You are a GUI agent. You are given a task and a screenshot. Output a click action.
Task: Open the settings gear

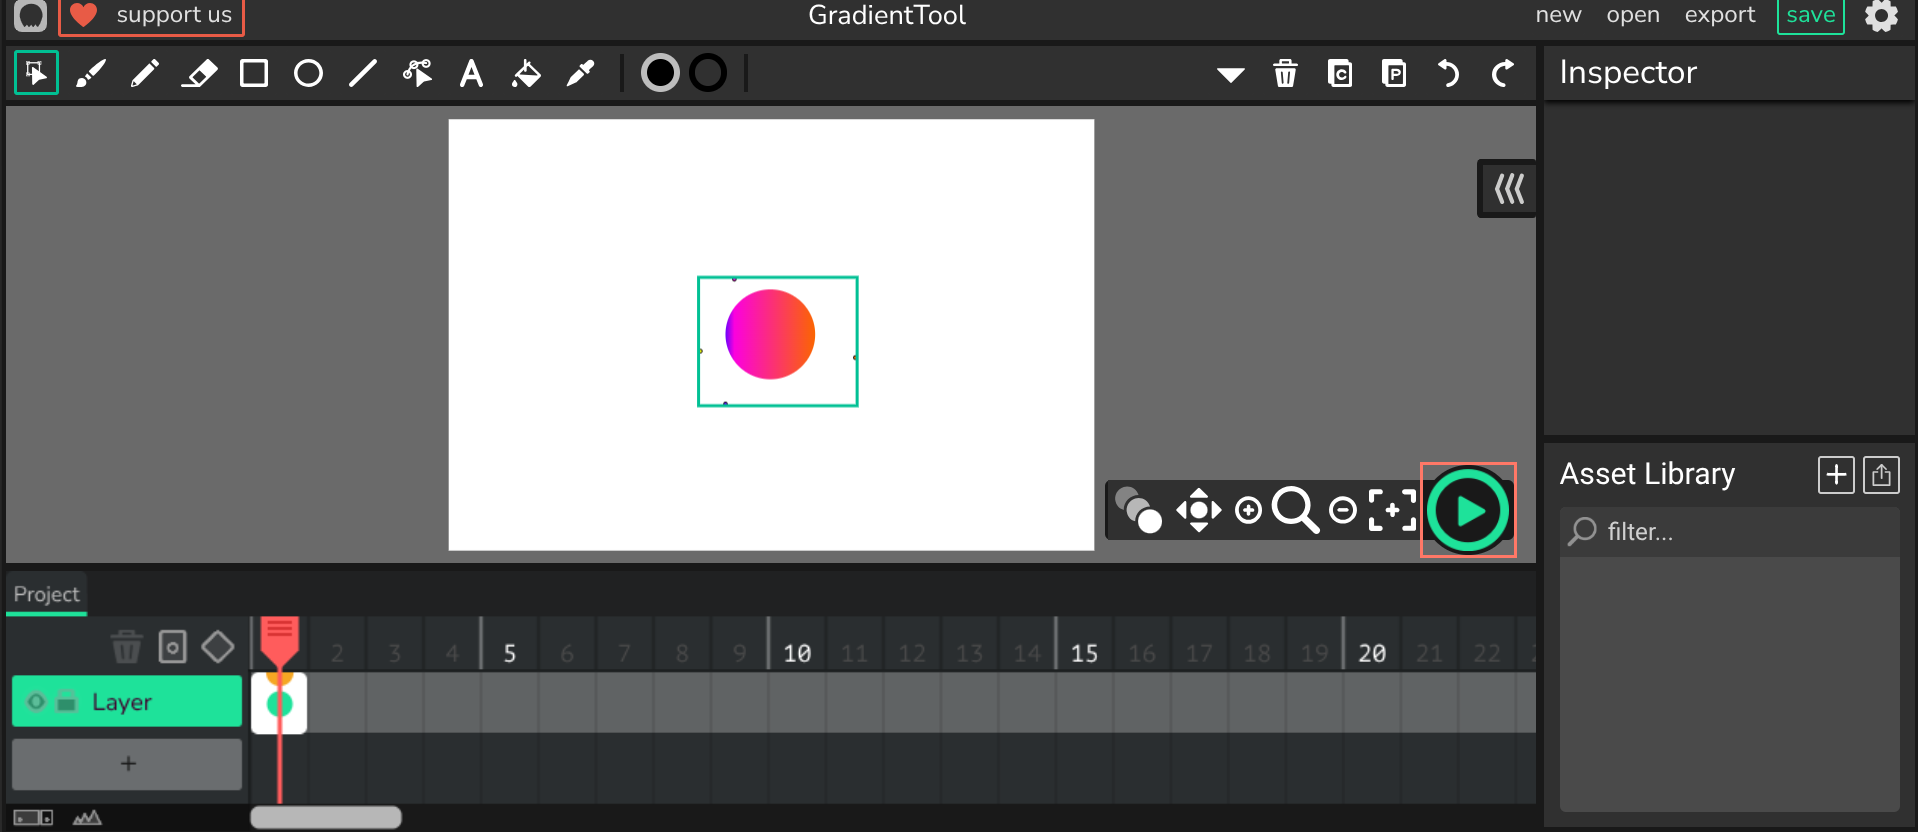coord(1881,16)
